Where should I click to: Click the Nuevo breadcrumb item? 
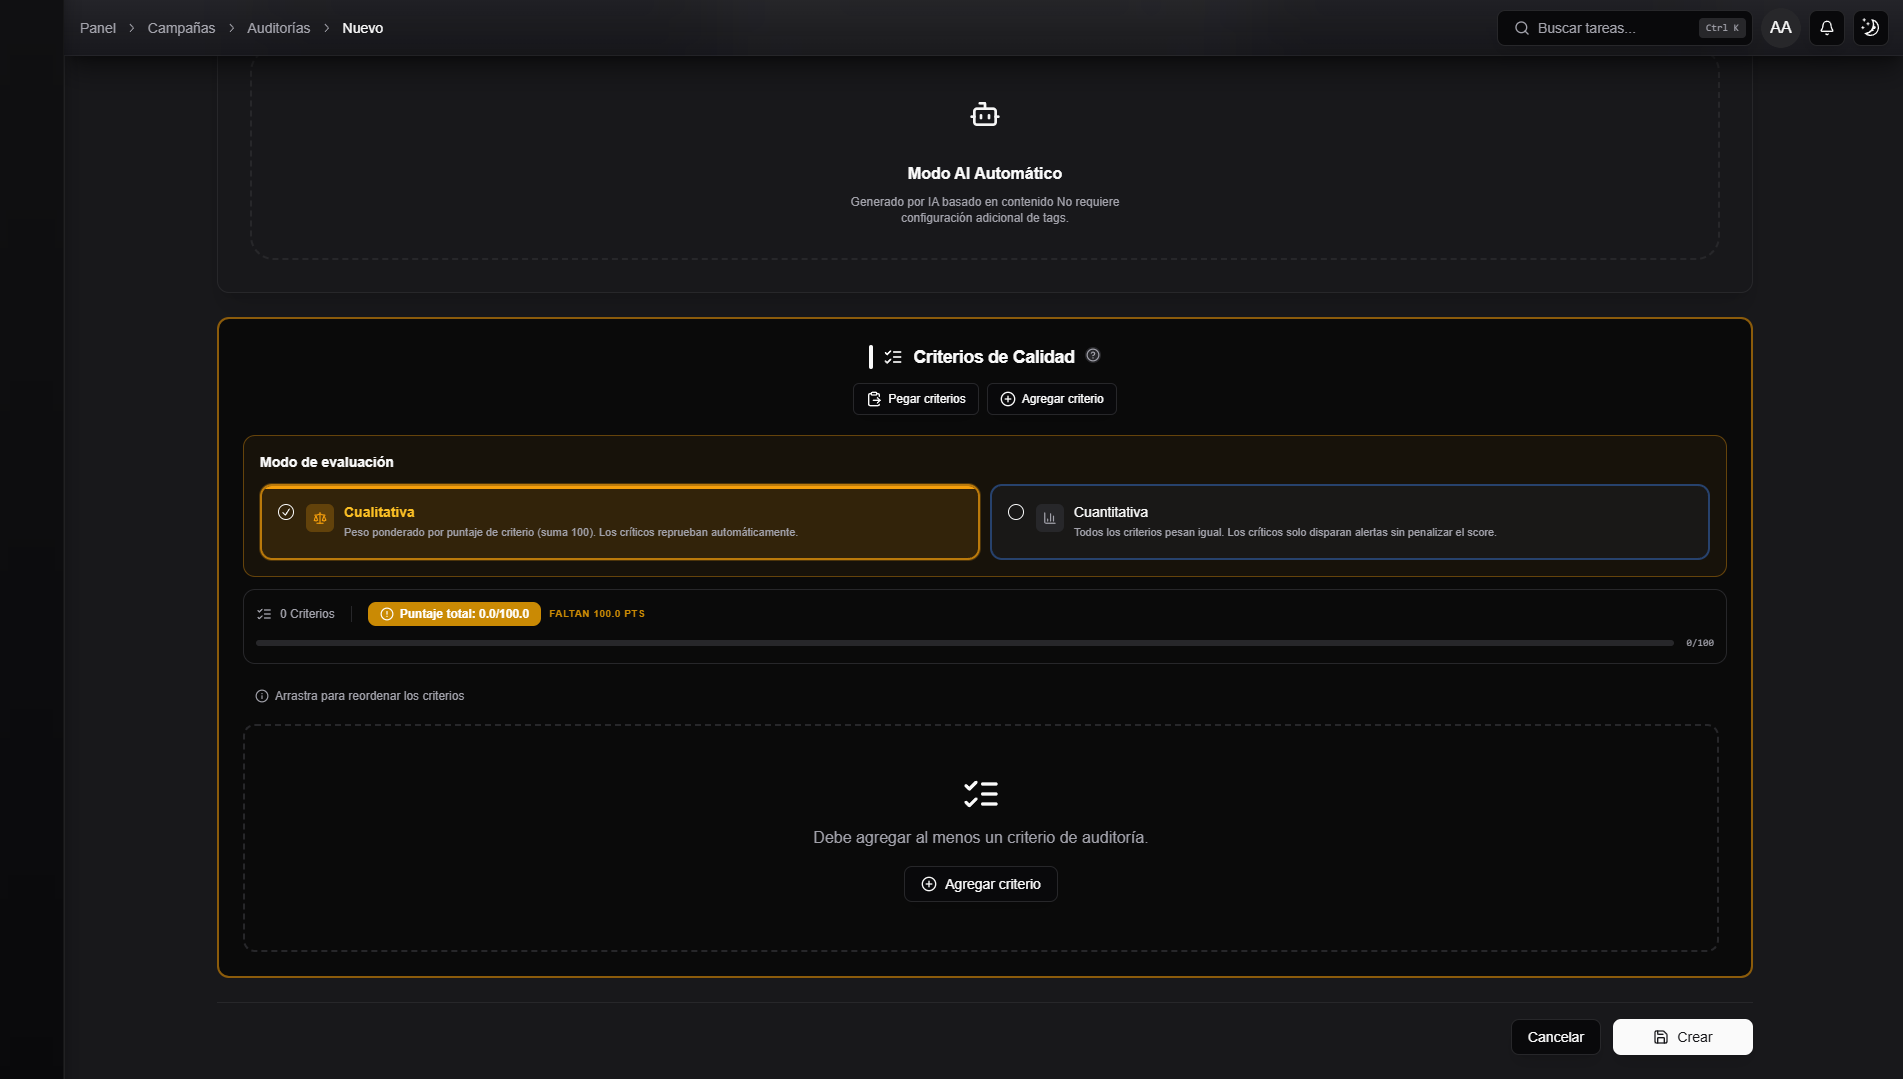click(x=362, y=28)
